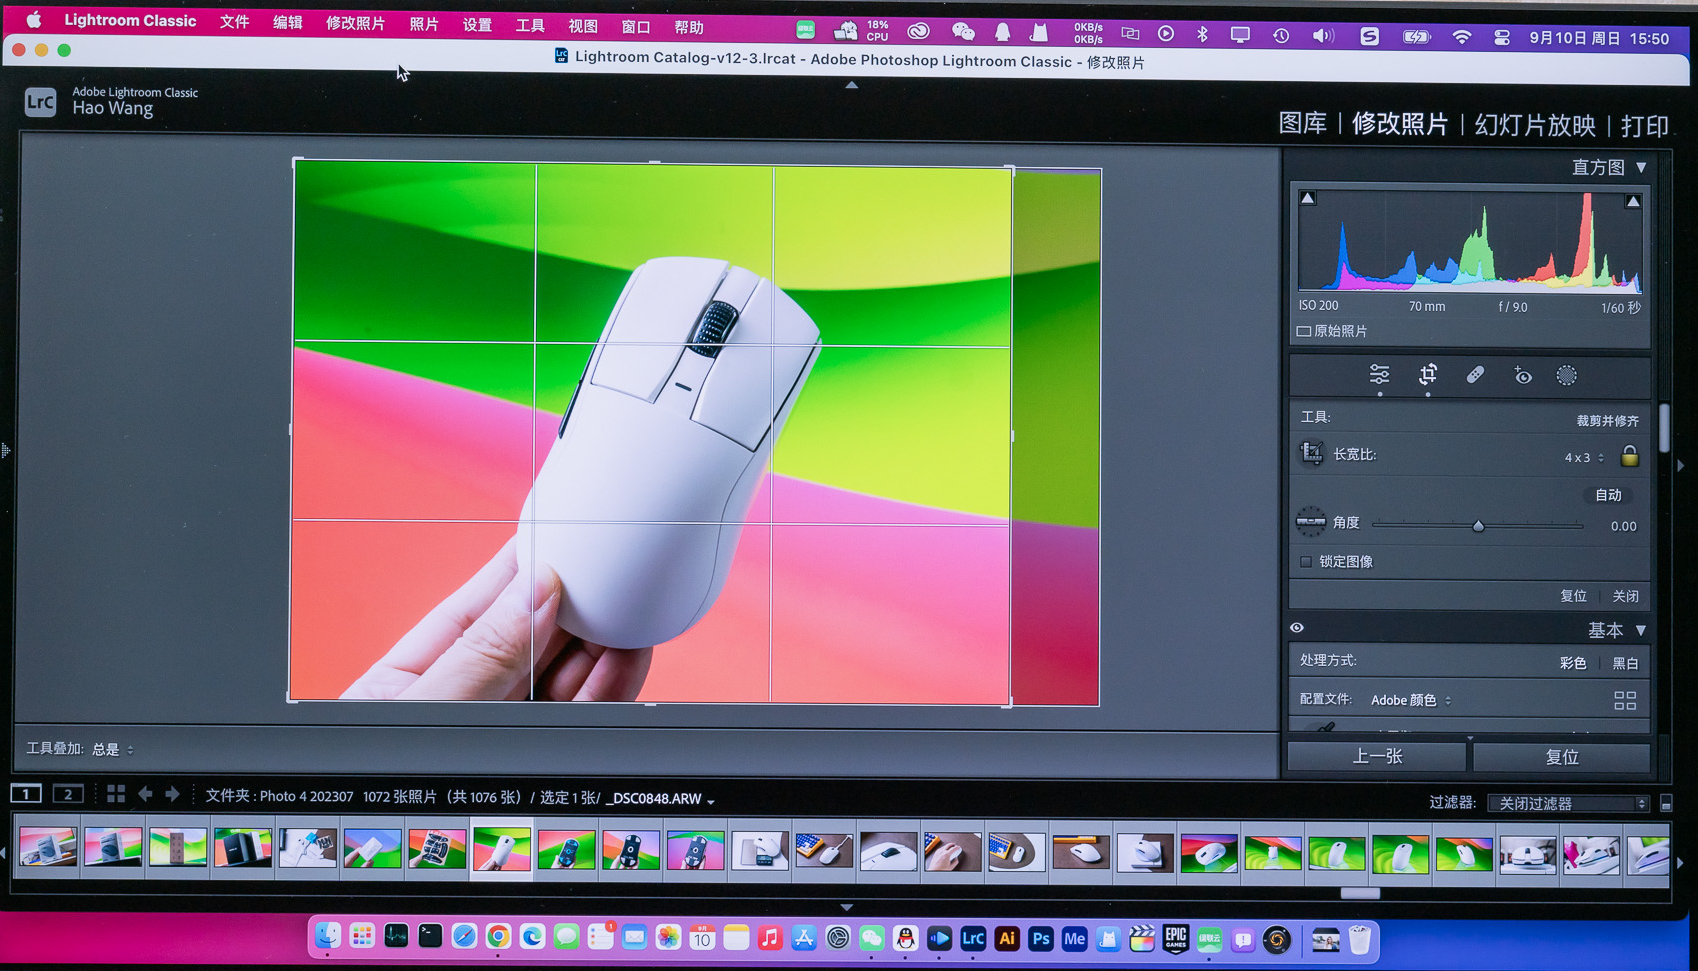This screenshot has height=971, width=1698.
Task: Open the 4x3 aspect ratio dropdown
Action: [1583, 457]
